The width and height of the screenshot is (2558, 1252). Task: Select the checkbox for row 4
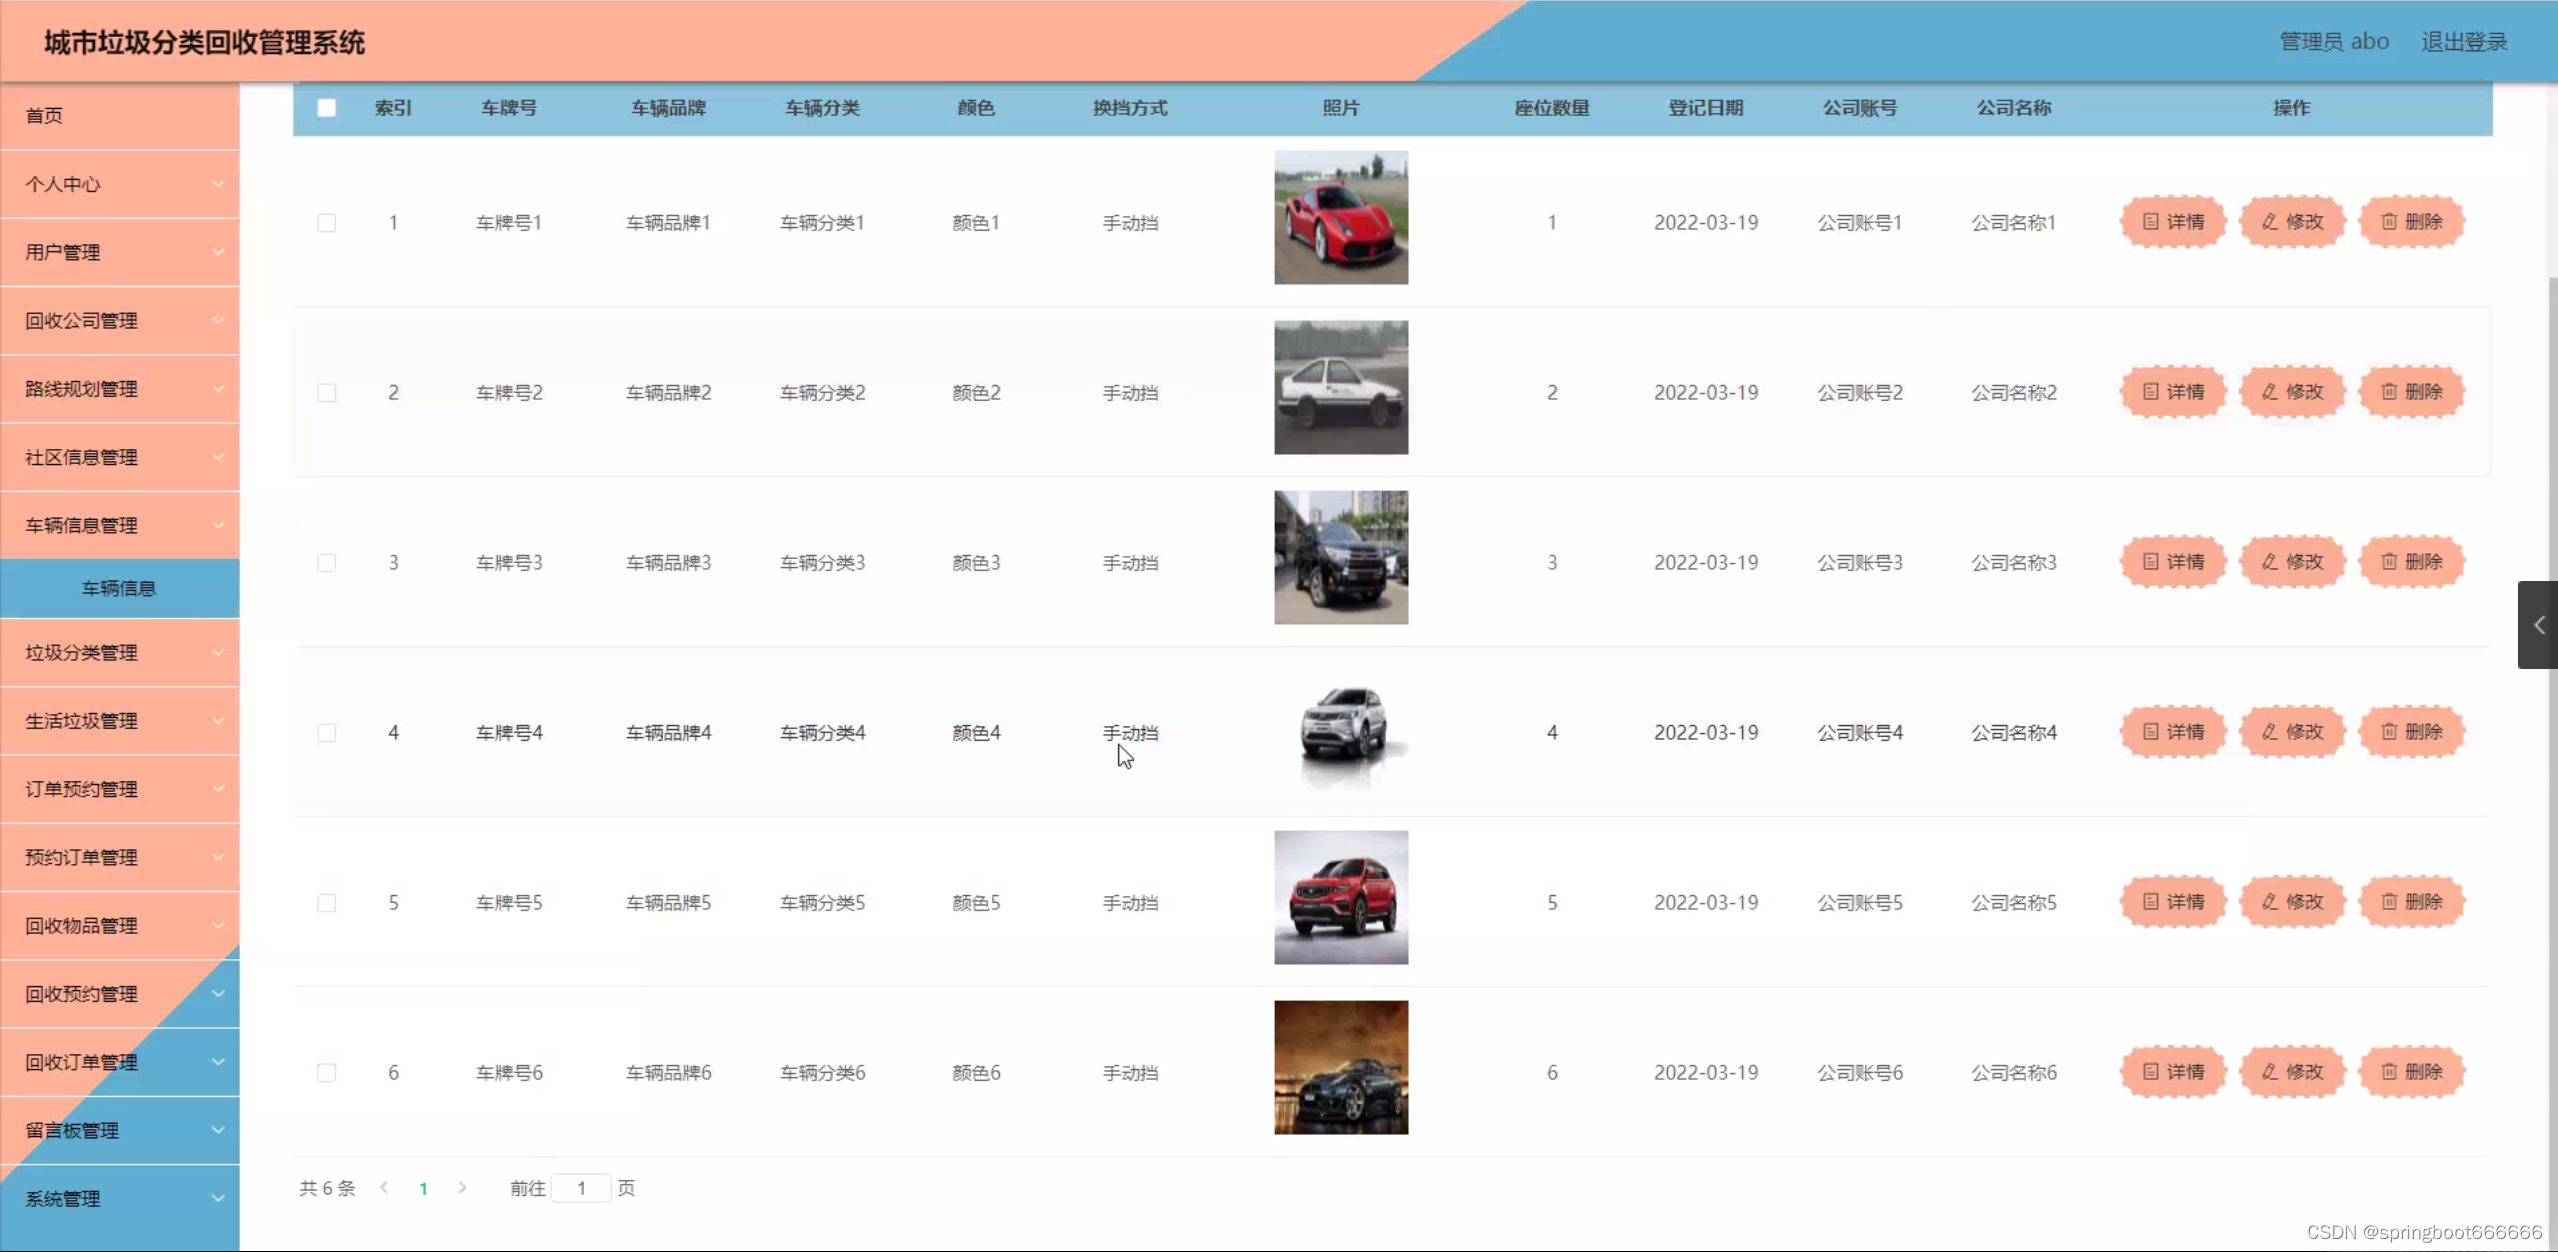pyautogui.click(x=327, y=733)
